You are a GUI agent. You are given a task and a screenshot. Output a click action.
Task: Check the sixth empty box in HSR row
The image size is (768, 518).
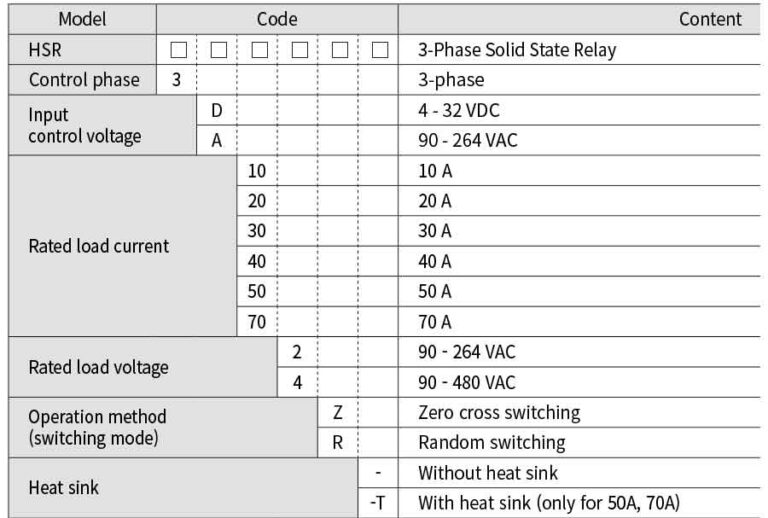tap(379, 50)
